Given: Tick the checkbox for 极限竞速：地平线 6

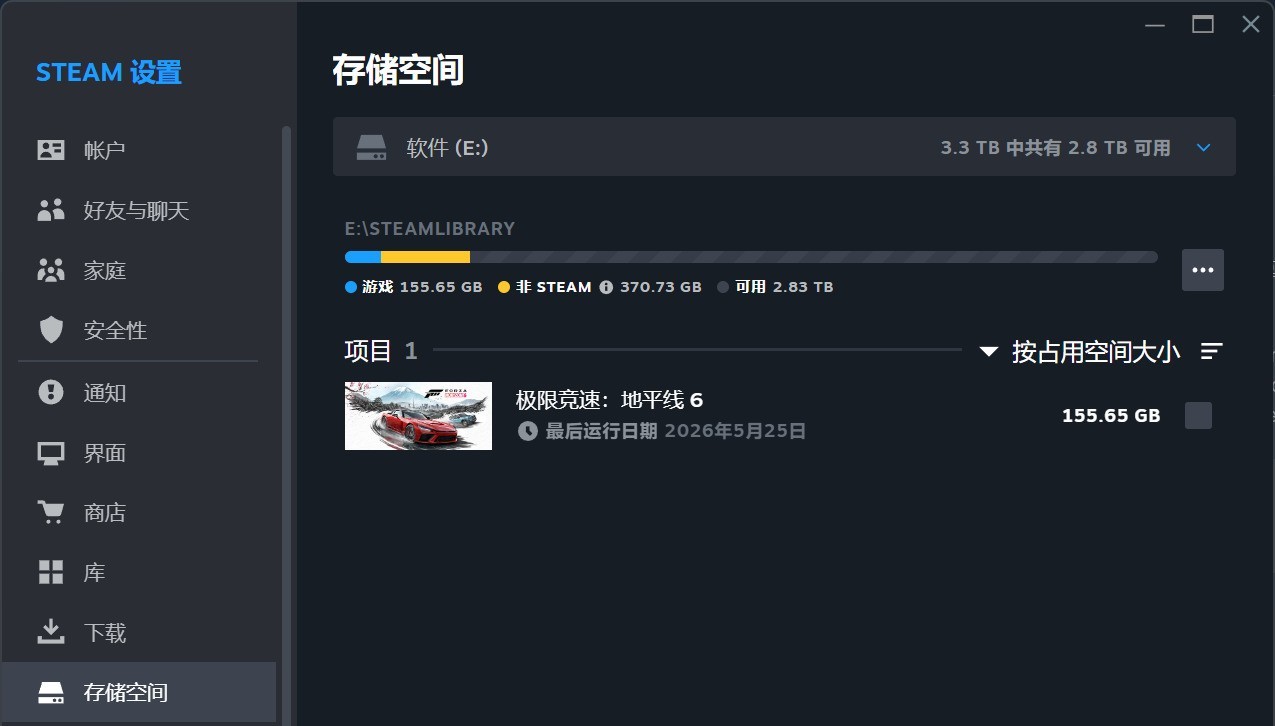Looking at the screenshot, I should tap(1198, 415).
